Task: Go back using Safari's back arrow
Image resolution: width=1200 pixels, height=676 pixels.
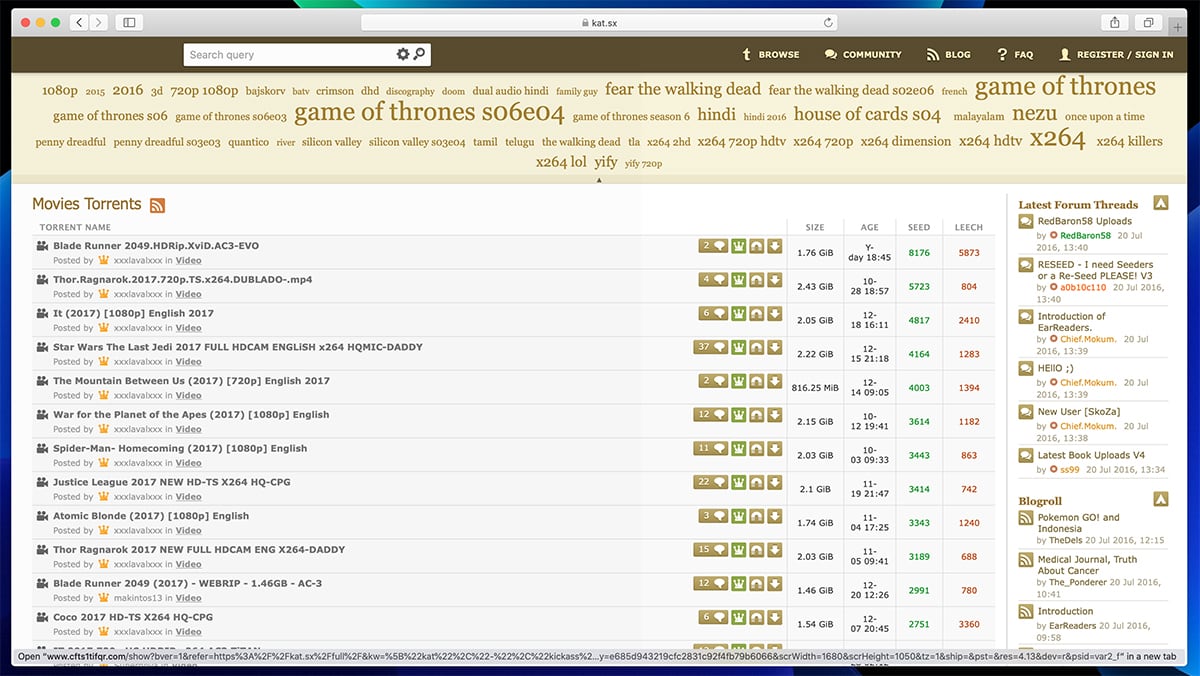Action: pos(79,22)
